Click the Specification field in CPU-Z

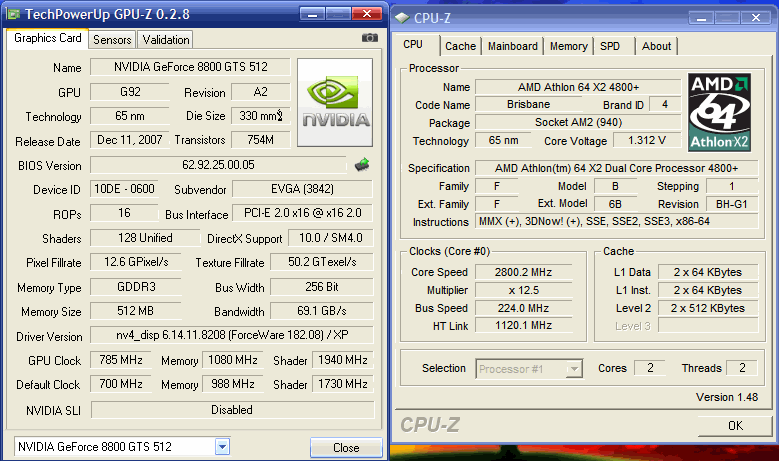click(617, 168)
